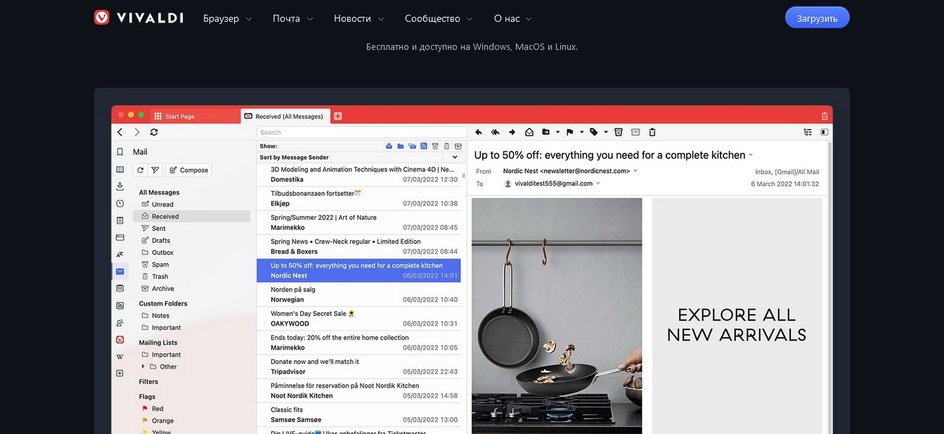The height and width of the screenshot is (434, 944).
Task: Open the Сообщество site menu
Action: point(439,19)
